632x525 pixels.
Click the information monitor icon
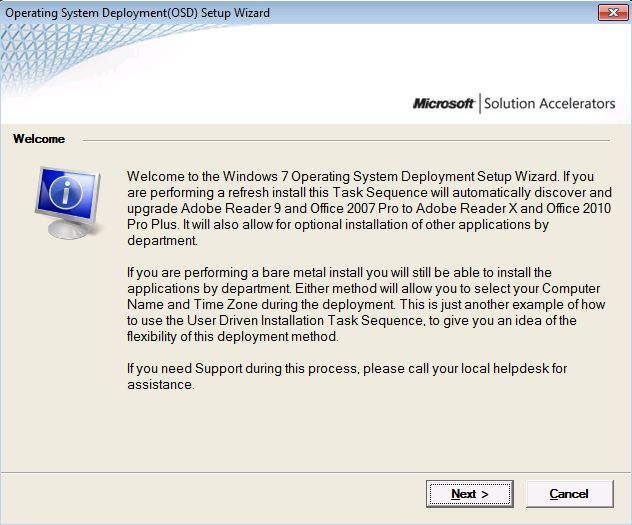[68, 203]
